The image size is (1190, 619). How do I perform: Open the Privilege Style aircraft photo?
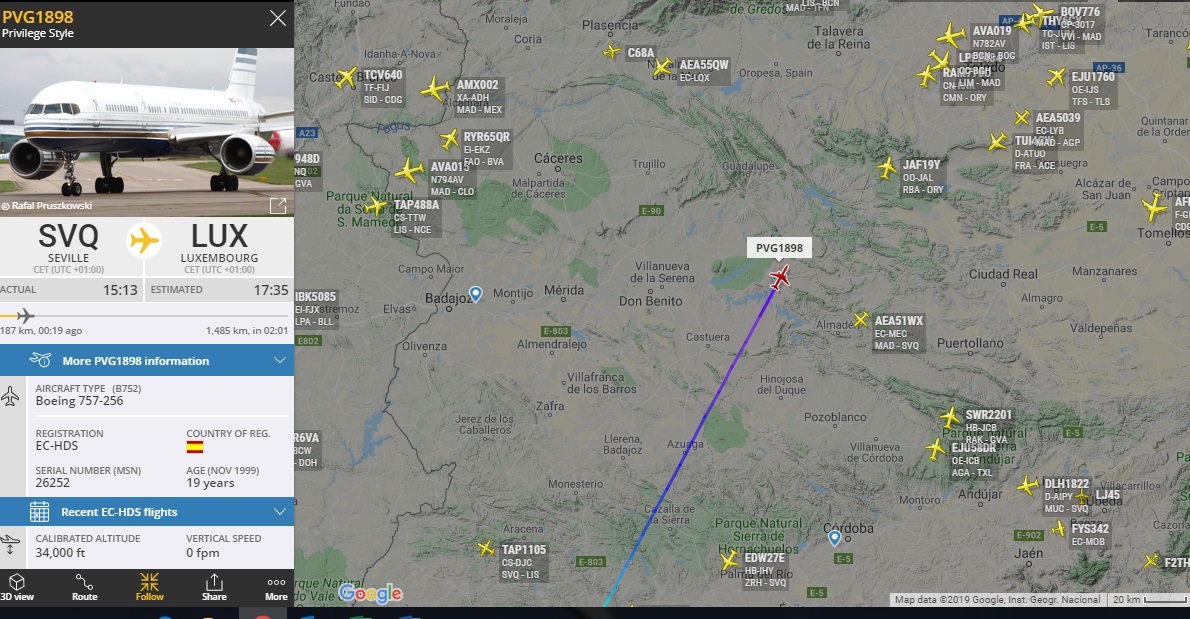[x=146, y=132]
